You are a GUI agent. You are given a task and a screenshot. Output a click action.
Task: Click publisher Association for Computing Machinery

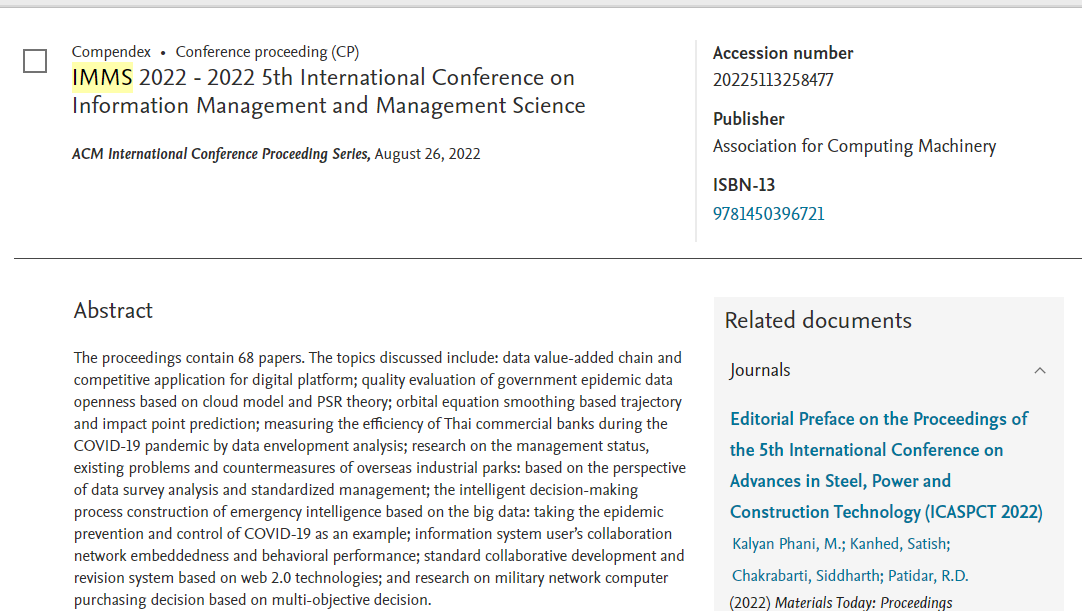(x=854, y=146)
